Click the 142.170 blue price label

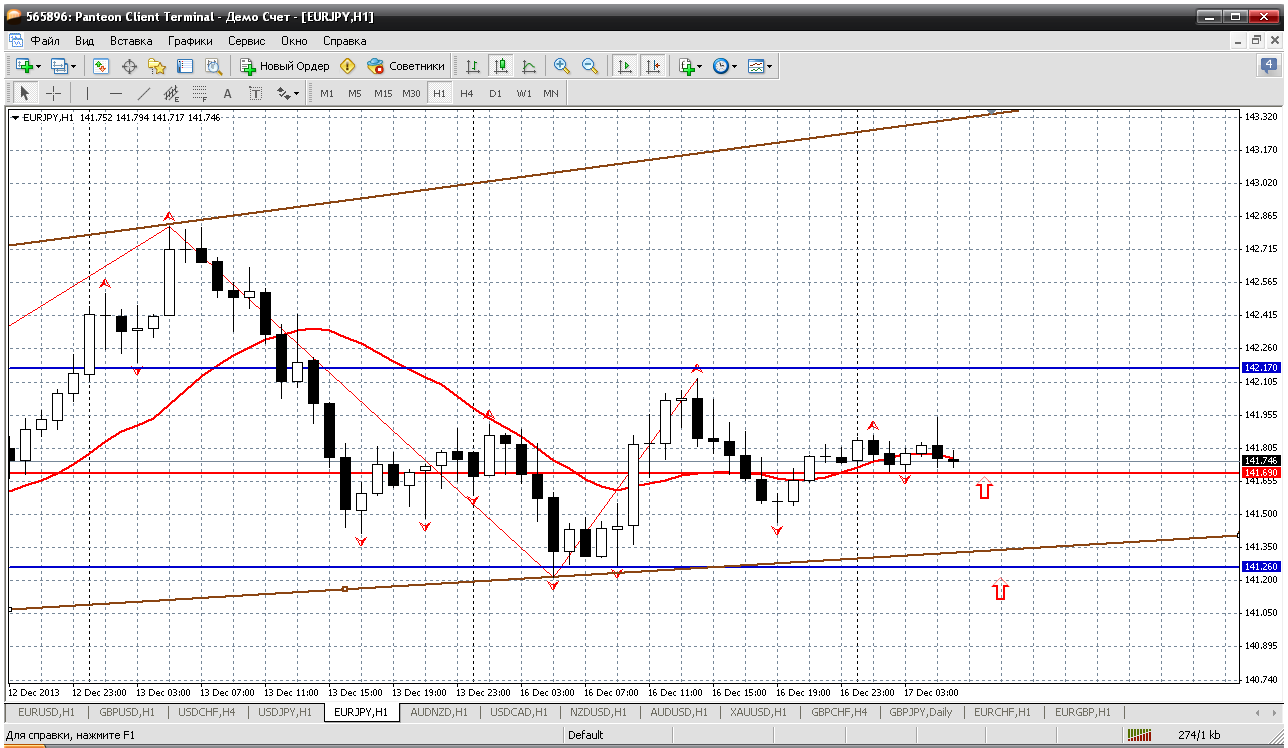(1261, 368)
